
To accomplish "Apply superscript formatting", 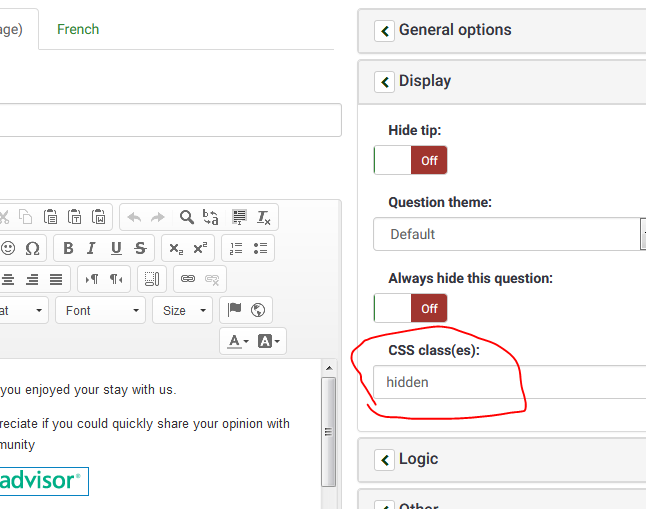I will point(200,248).
